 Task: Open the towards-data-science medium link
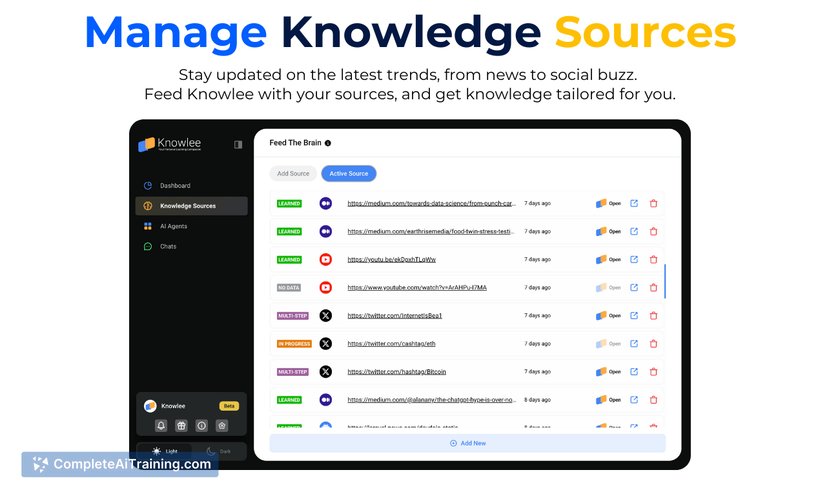tap(431, 203)
